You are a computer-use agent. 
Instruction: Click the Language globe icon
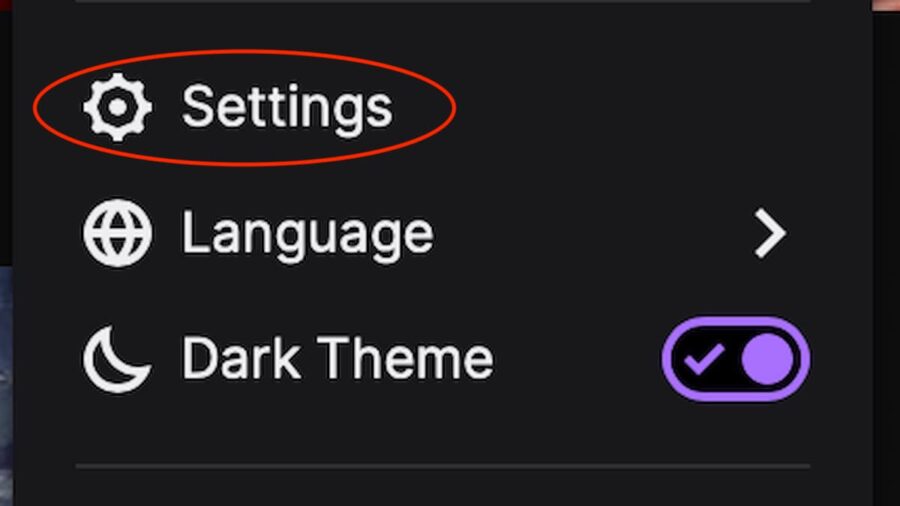(118, 233)
